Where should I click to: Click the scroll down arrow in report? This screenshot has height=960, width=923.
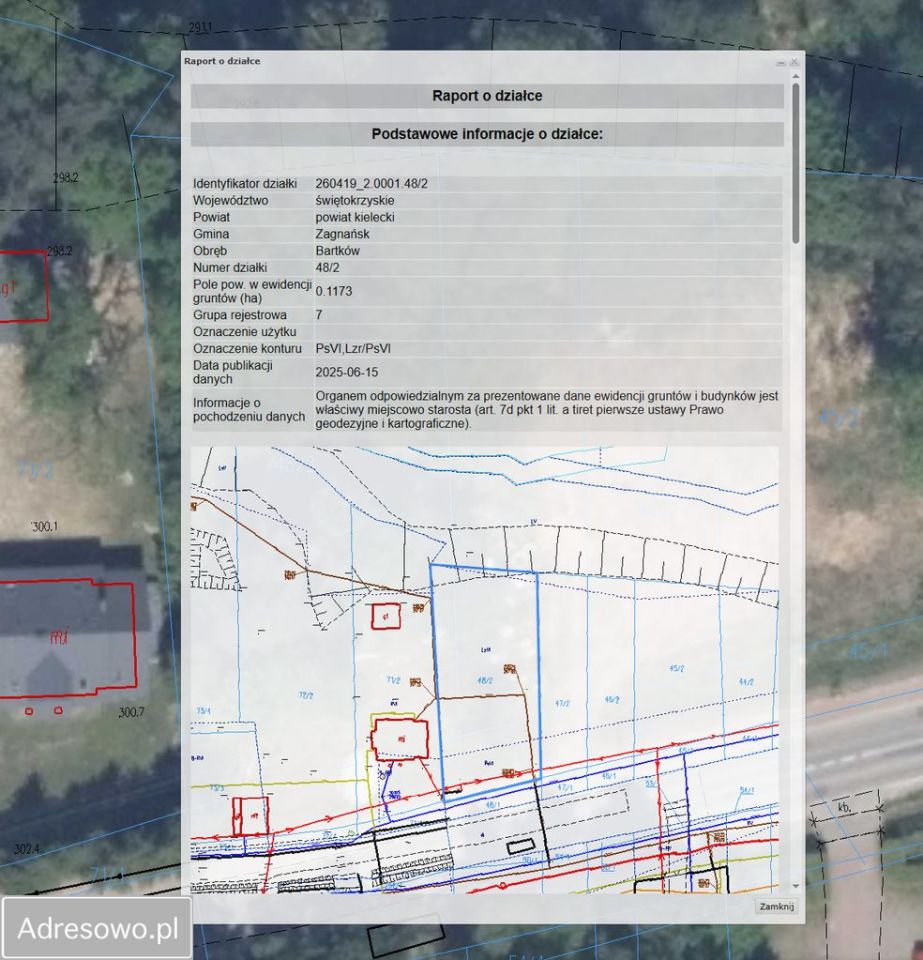(796, 886)
